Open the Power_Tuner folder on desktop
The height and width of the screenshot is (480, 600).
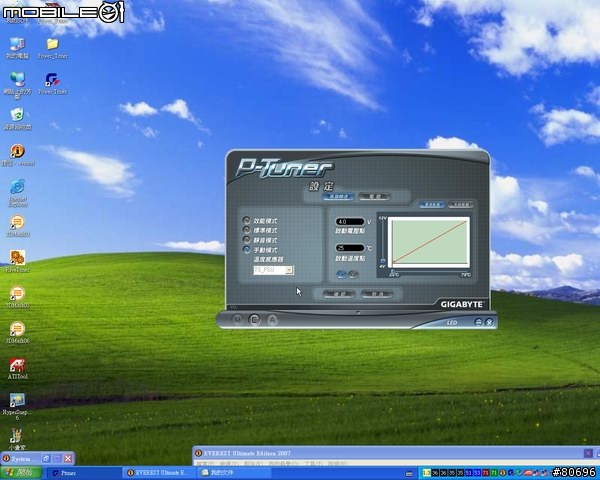coord(52,48)
